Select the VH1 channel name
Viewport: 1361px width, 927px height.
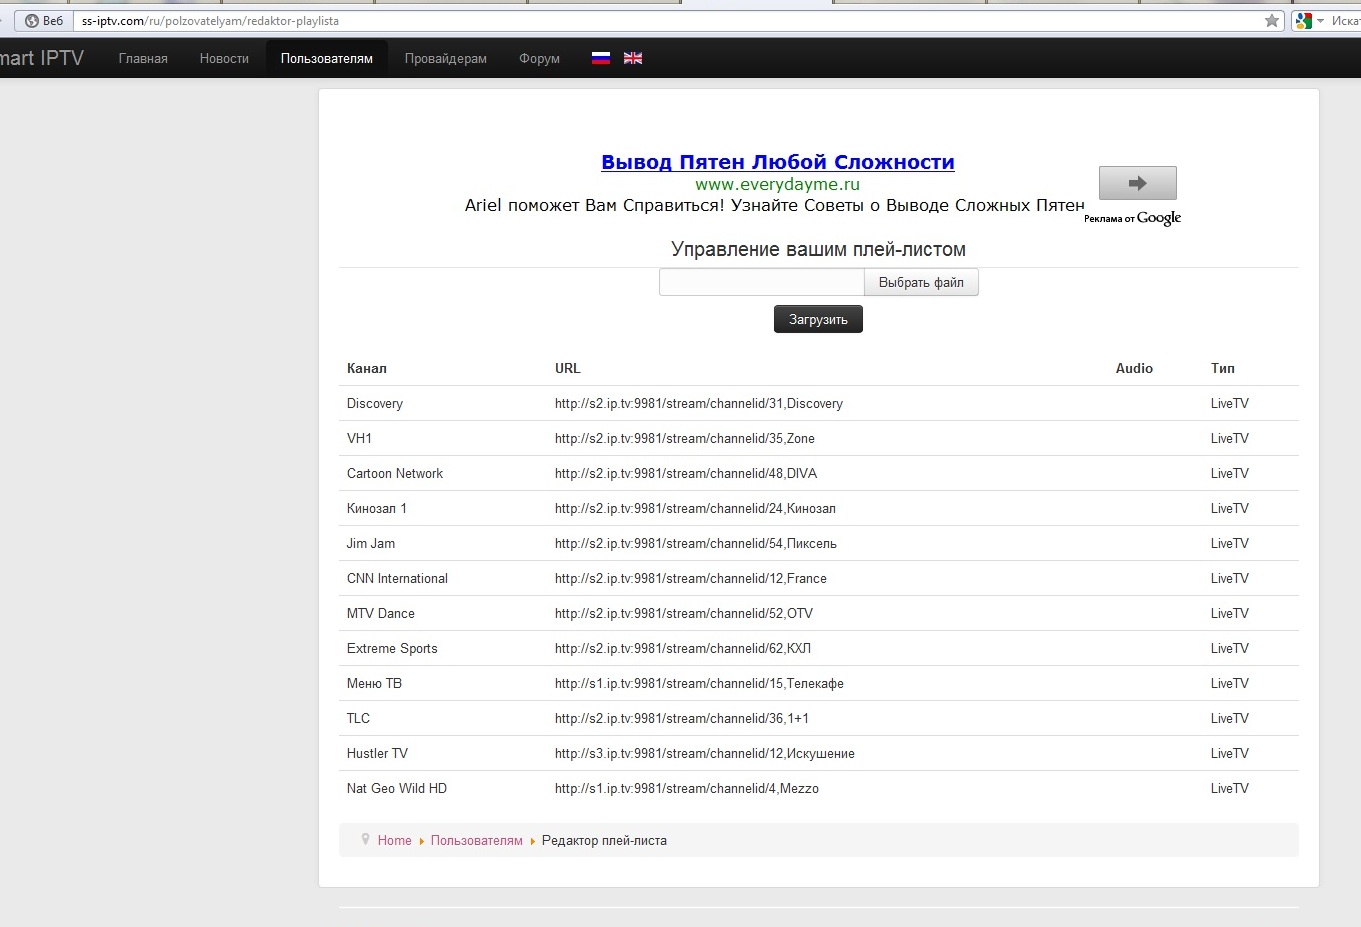[x=359, y=438]
